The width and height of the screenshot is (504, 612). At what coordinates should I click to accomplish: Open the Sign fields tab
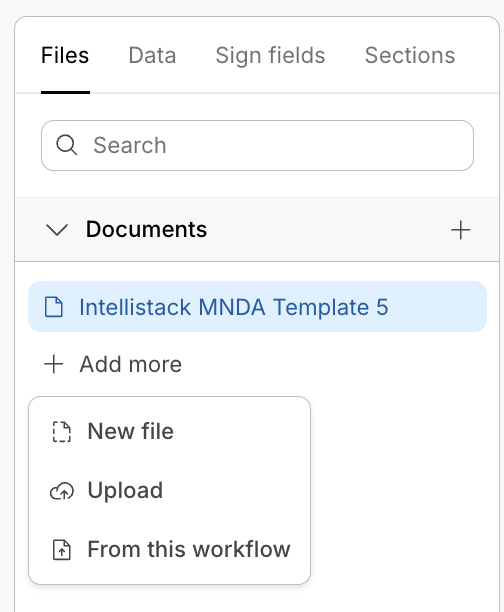(x=270, y=55)
